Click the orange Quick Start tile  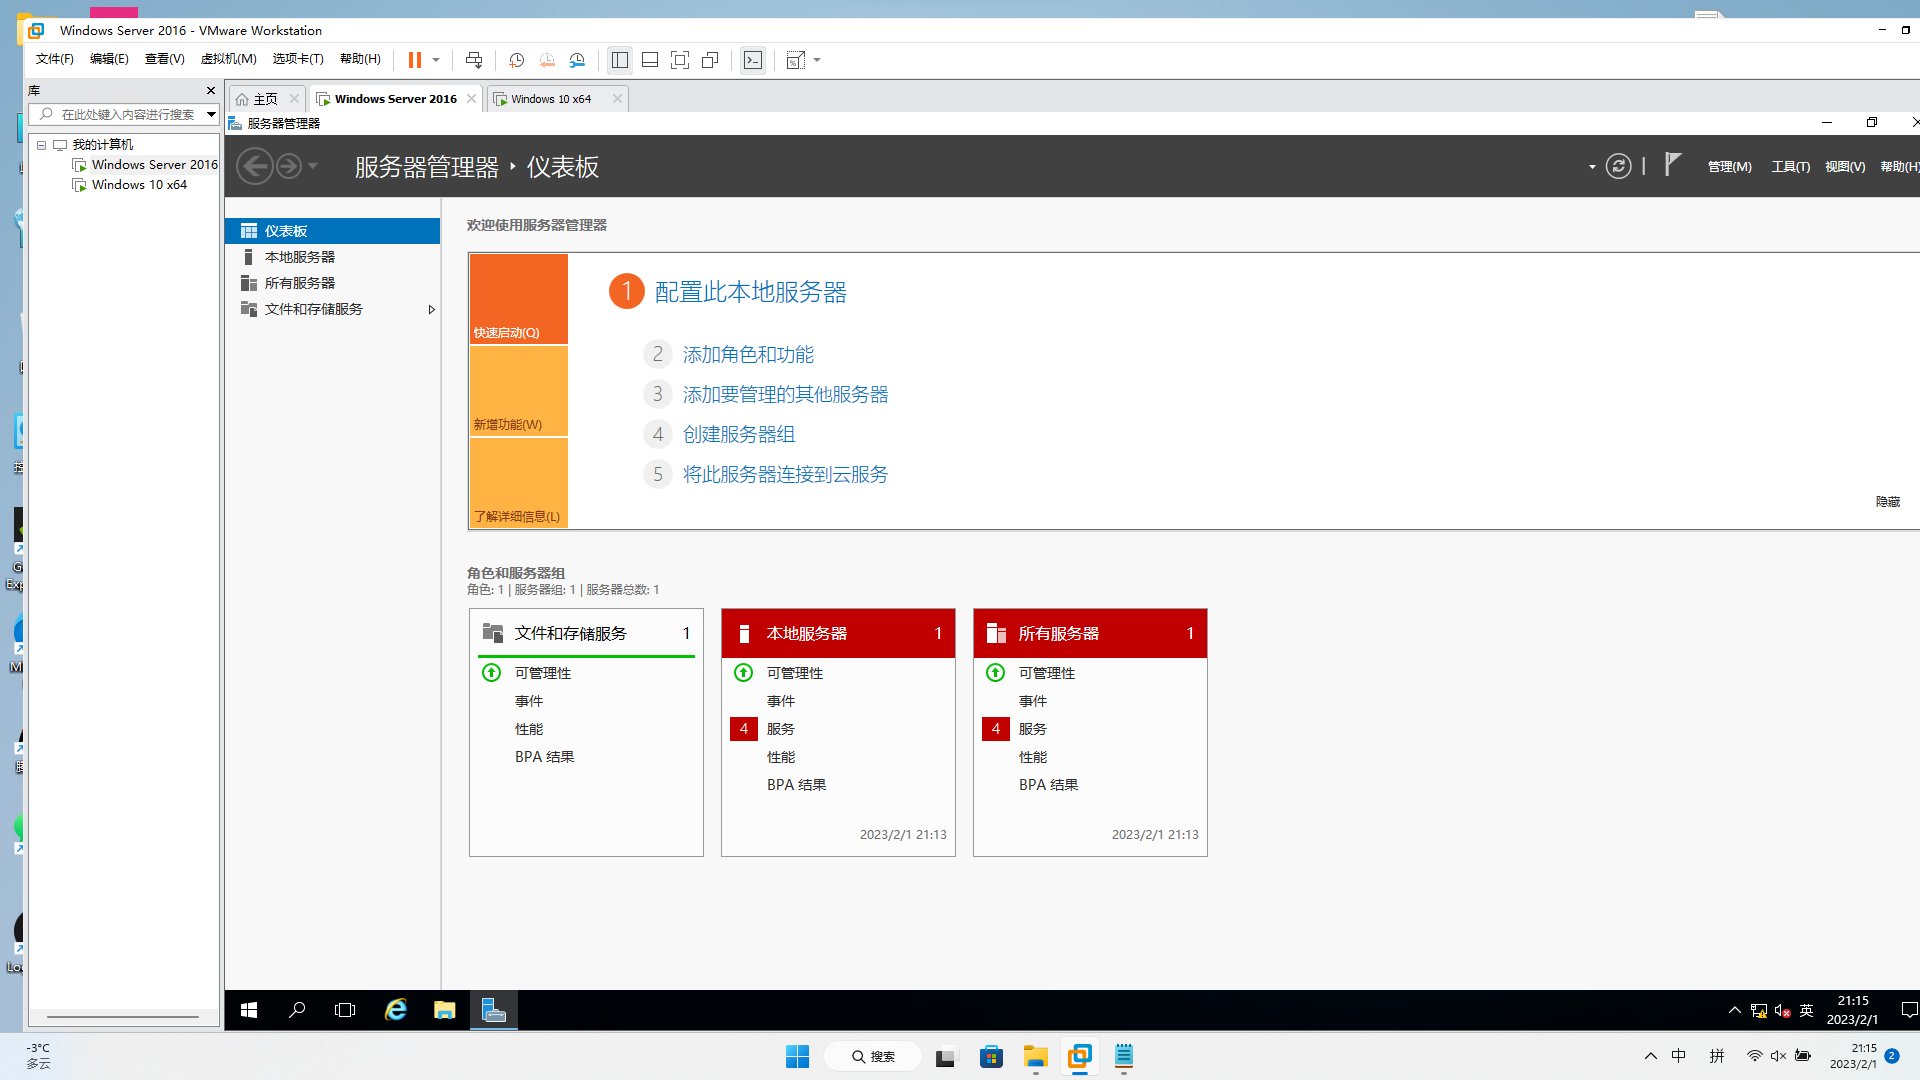coord(518,299)
